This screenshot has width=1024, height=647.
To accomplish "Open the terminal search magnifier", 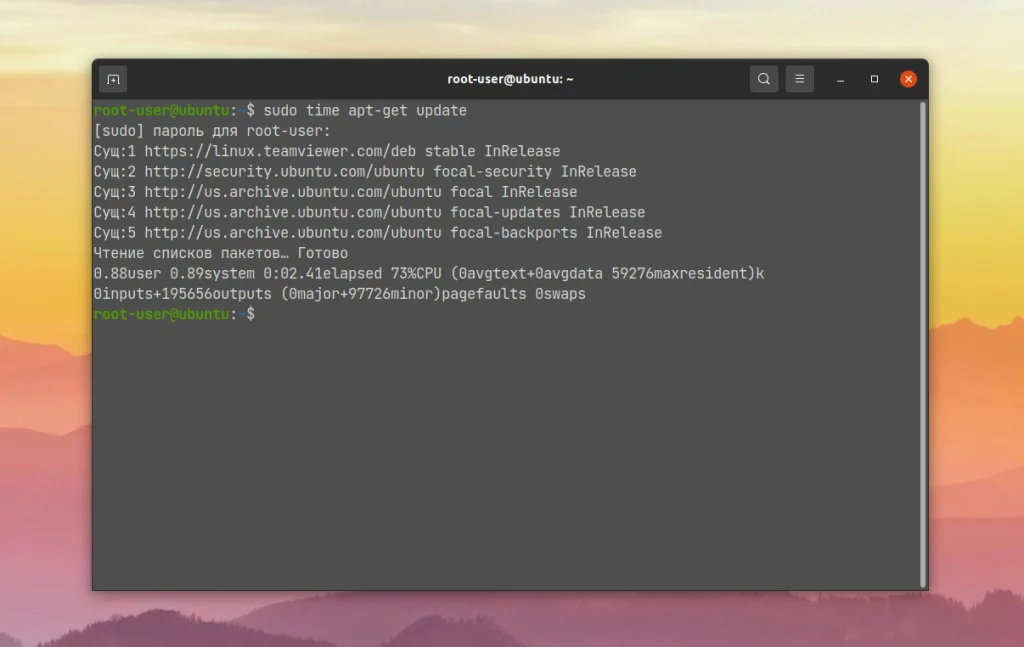I will [763, 78].
